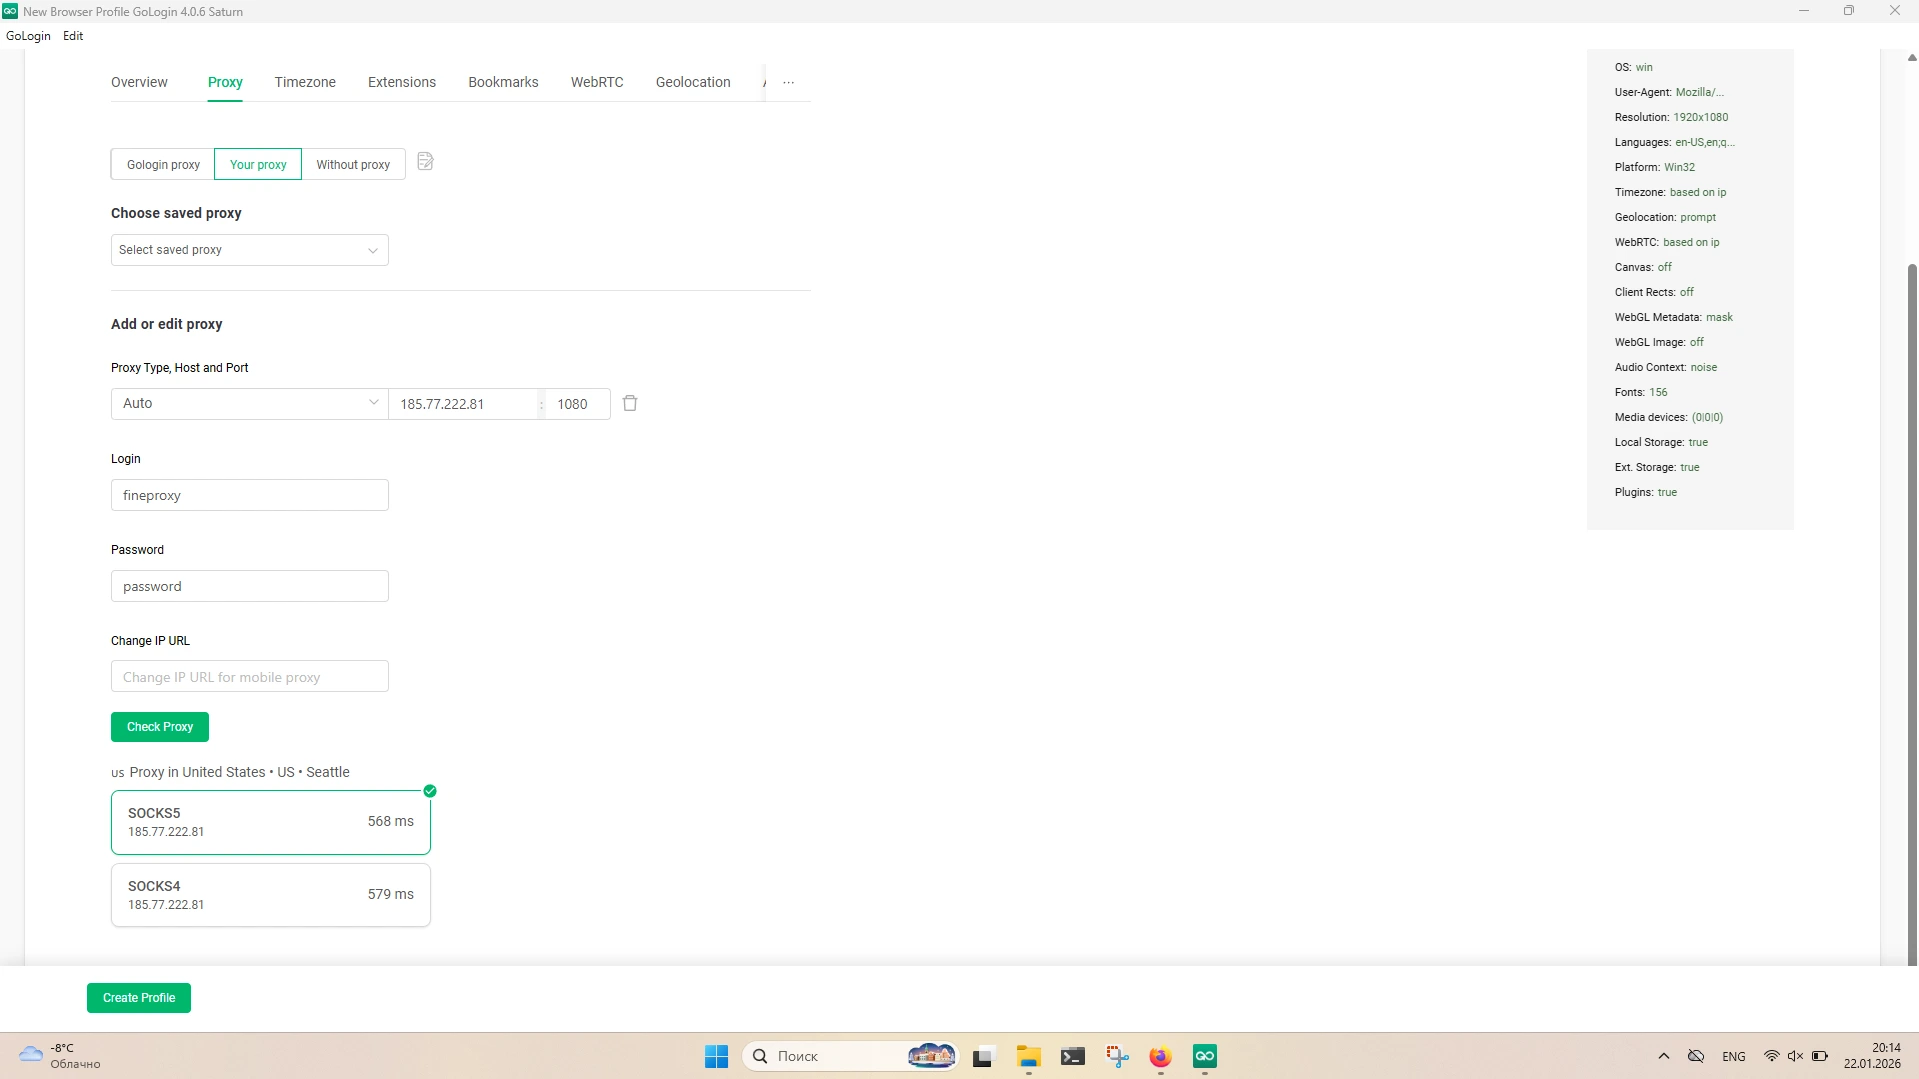The height and width of the screenshot is (1079, 1919).
Task: Switch to the Overview tab
Action: [x=139, y=82]
